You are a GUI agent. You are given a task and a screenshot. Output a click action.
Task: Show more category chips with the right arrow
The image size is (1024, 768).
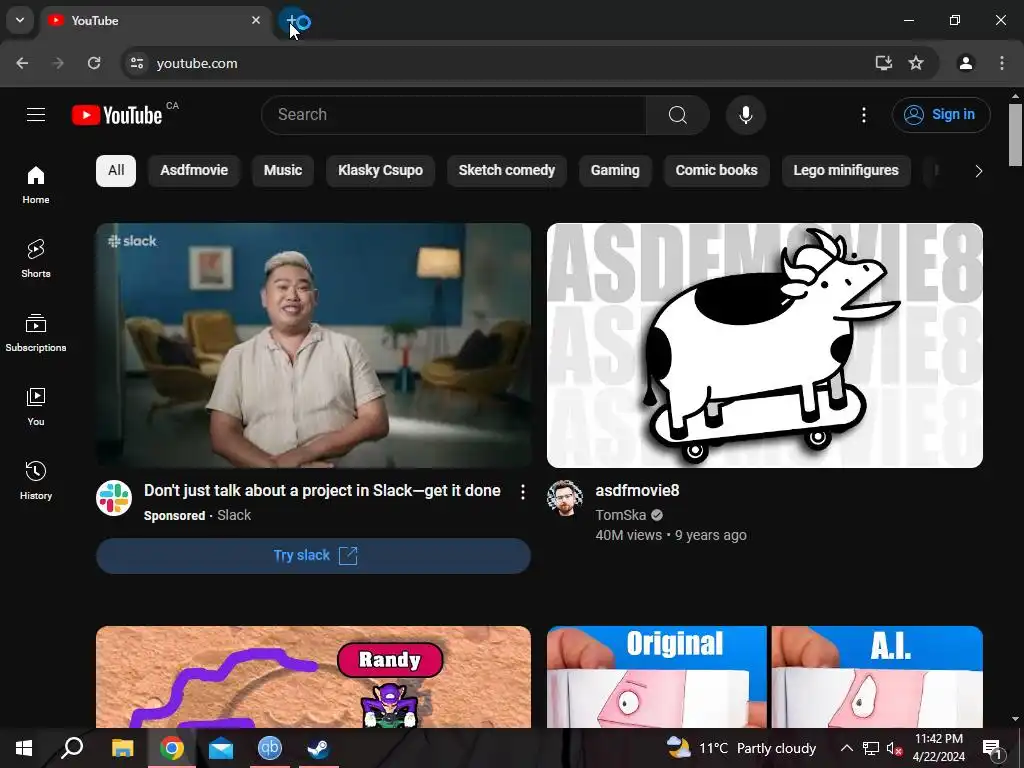pos(978,171)
